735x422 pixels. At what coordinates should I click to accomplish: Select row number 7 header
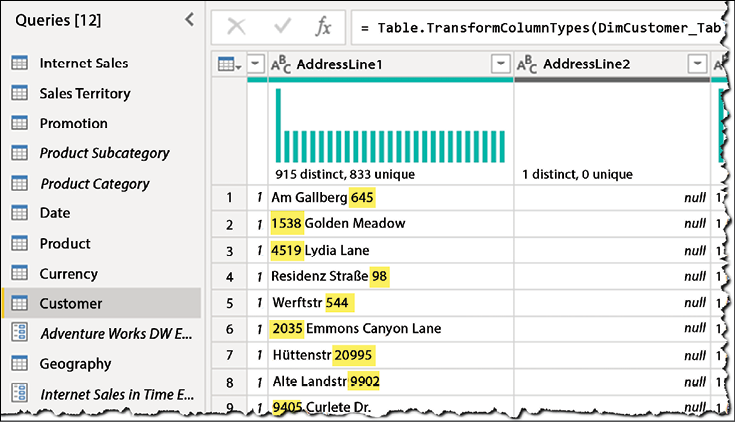tap(229, 355)
